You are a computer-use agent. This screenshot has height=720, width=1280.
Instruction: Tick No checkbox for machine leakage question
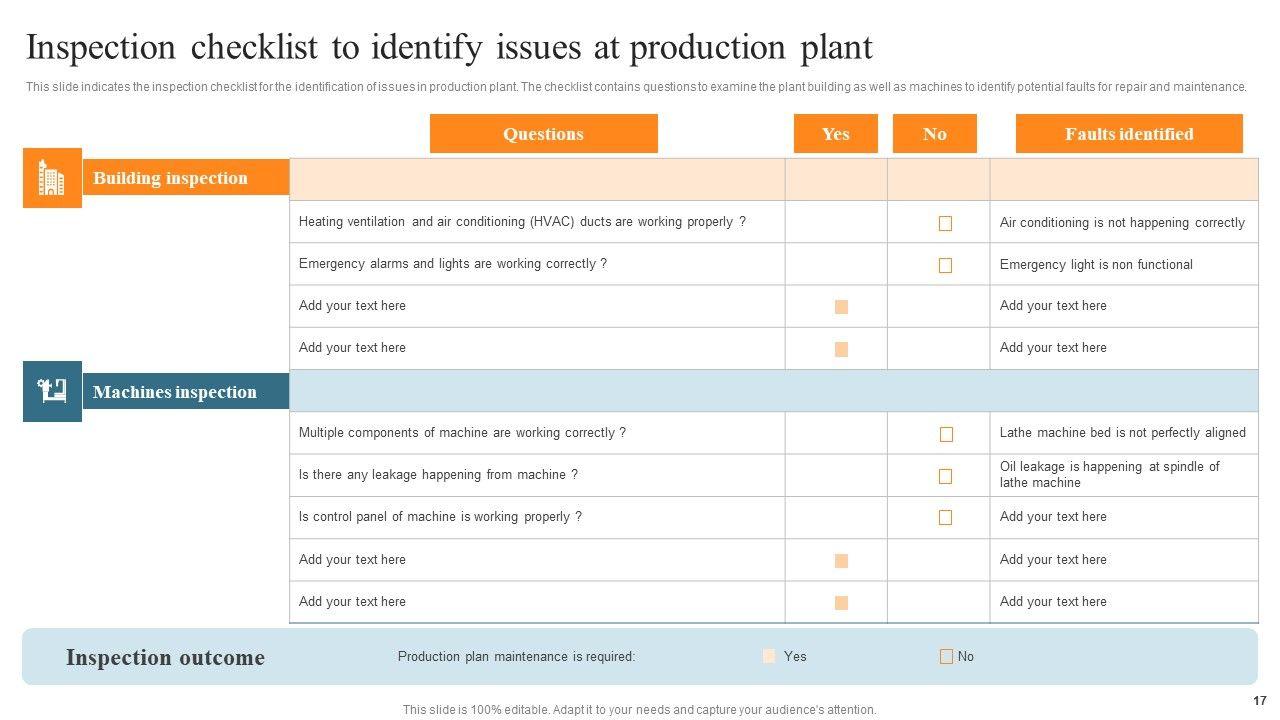[945, 477]
